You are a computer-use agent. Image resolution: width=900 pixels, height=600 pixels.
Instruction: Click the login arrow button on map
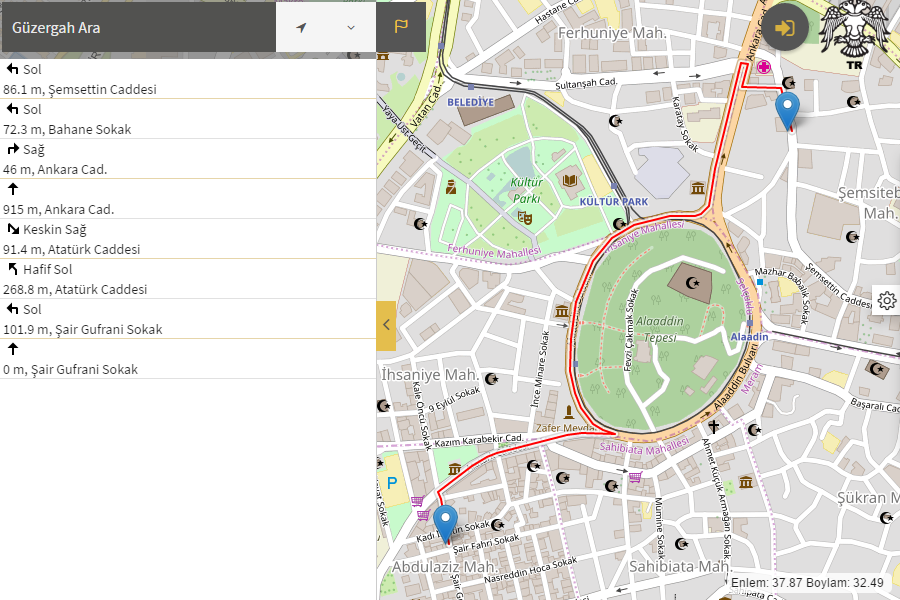(x=785, y=27)
